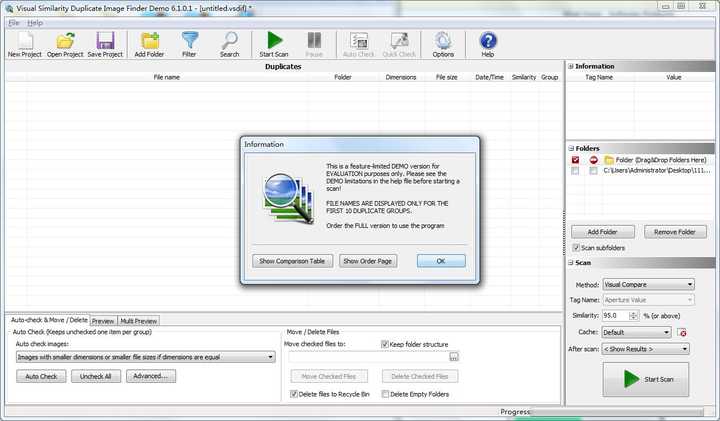Open the File menu
The image size is (720, 421).
(x=14, y=22)
